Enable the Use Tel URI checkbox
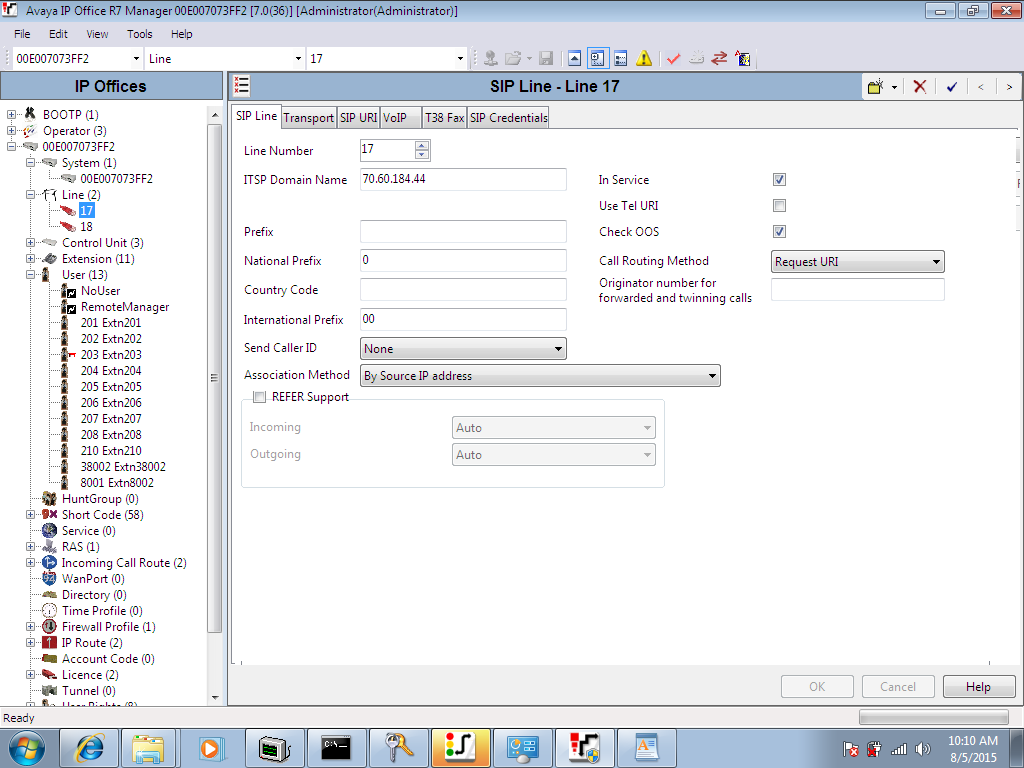 click(779, 206)
